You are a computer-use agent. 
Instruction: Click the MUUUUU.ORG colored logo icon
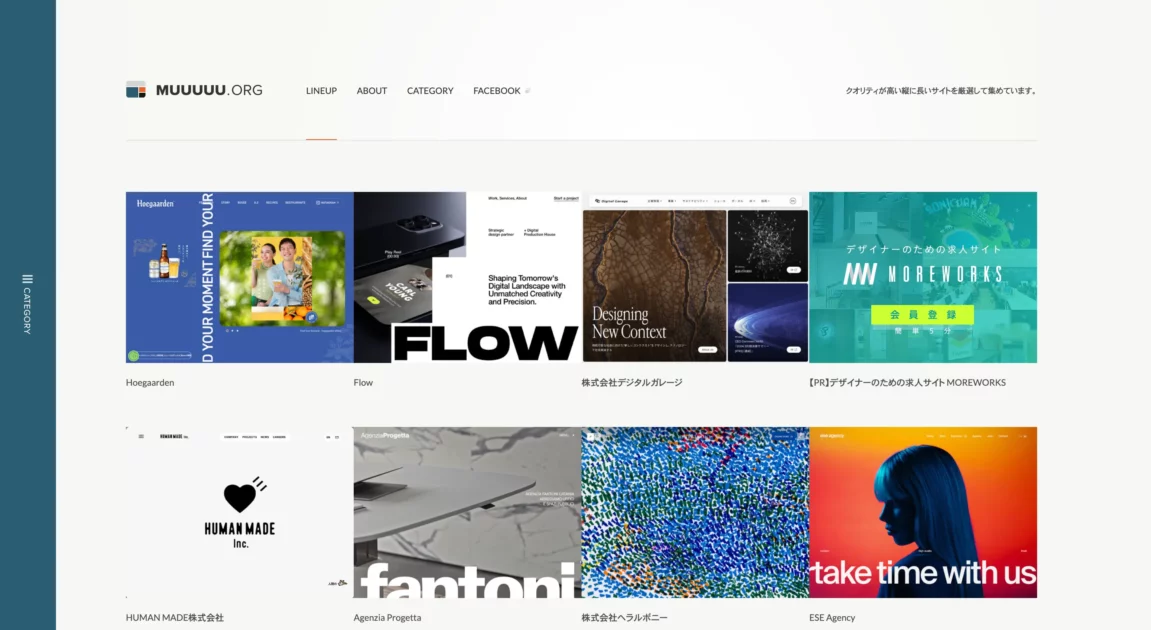click(136, 90)
